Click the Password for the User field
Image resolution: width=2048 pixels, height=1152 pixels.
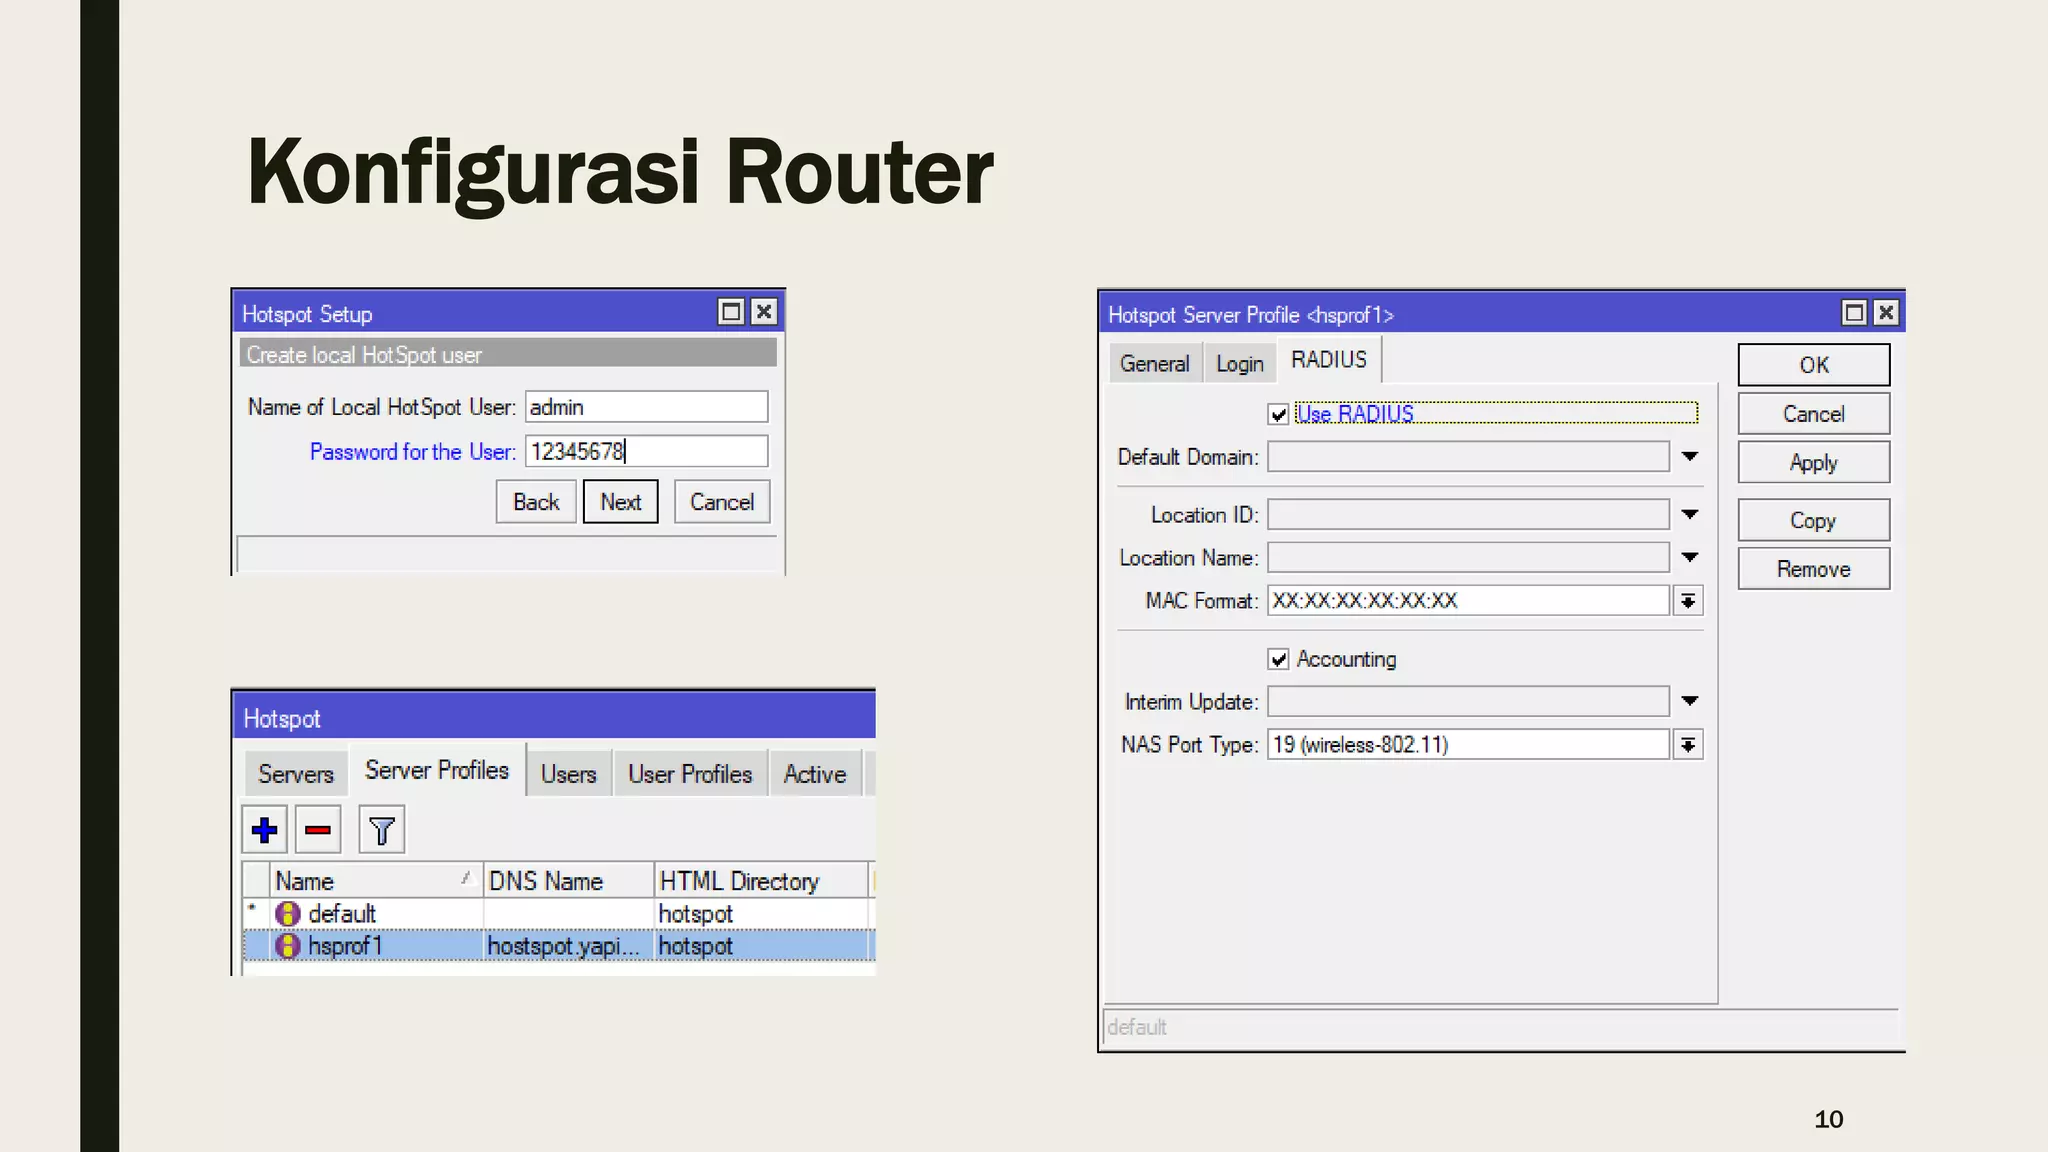click(x=646, y=452)
